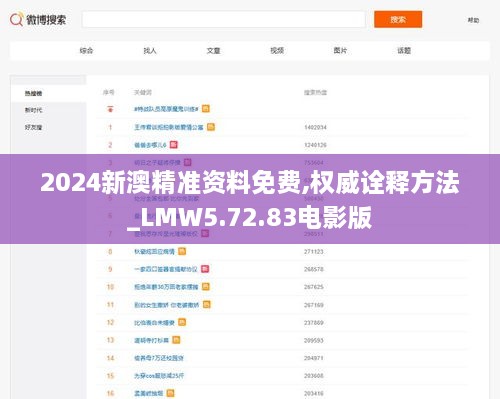Click the orange badge beside rank 10 keyword
Image resolution: width=500 pixels, height=399 pixels.
point(206,287)
